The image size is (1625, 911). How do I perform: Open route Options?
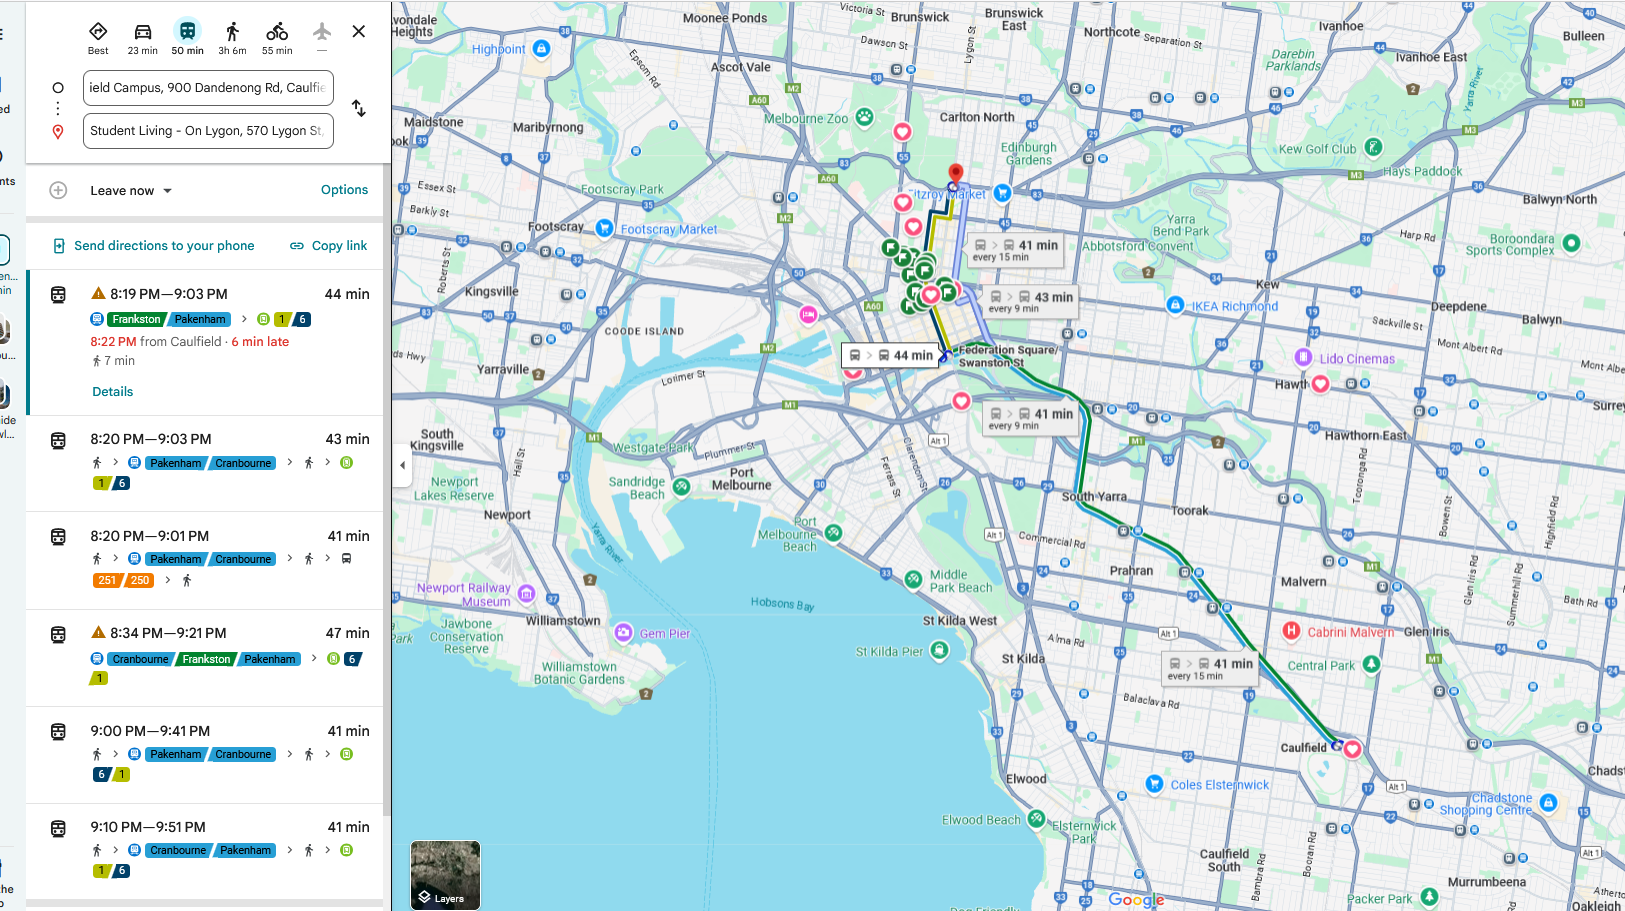(x=344, y=190)
